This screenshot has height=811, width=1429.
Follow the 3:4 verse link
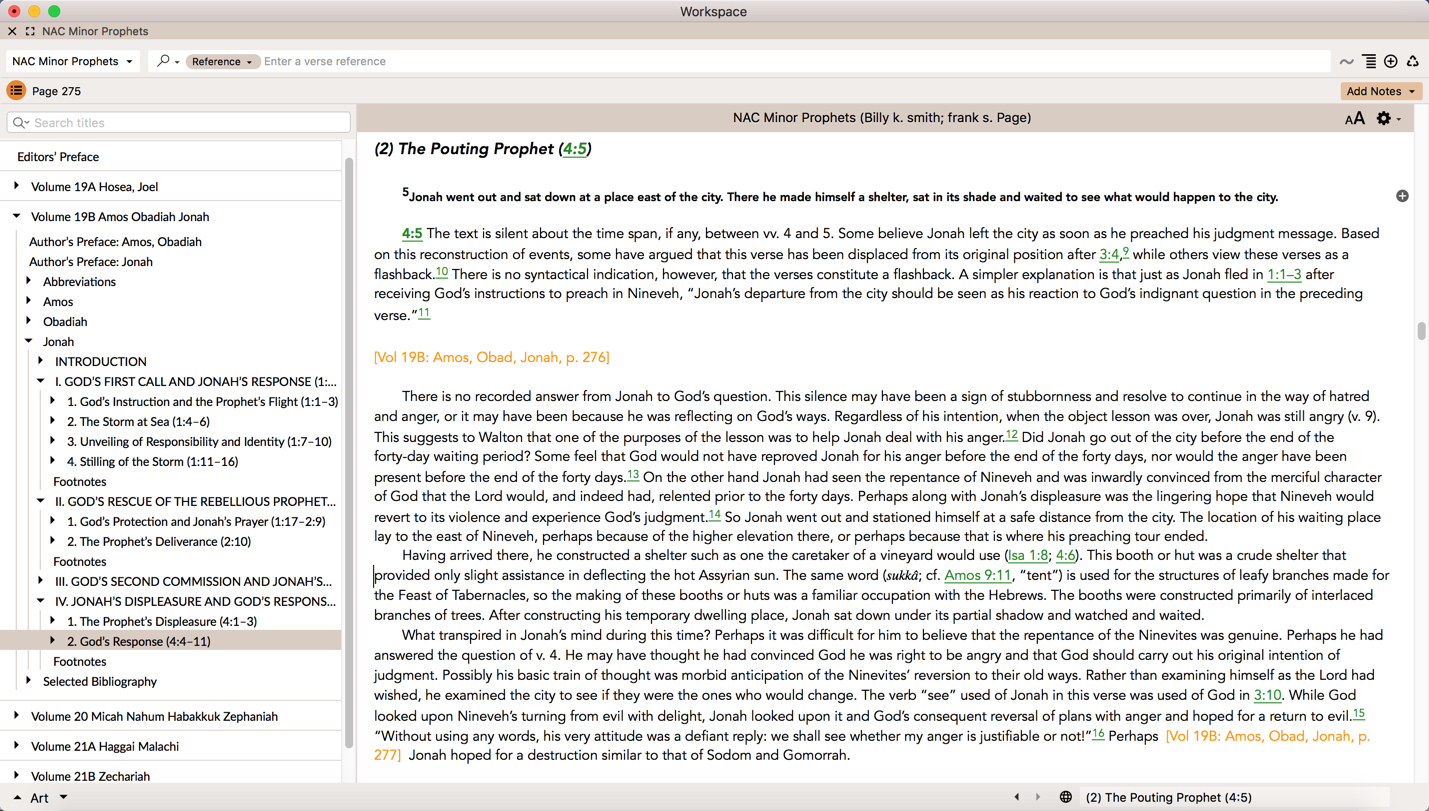click(1109, 255)
